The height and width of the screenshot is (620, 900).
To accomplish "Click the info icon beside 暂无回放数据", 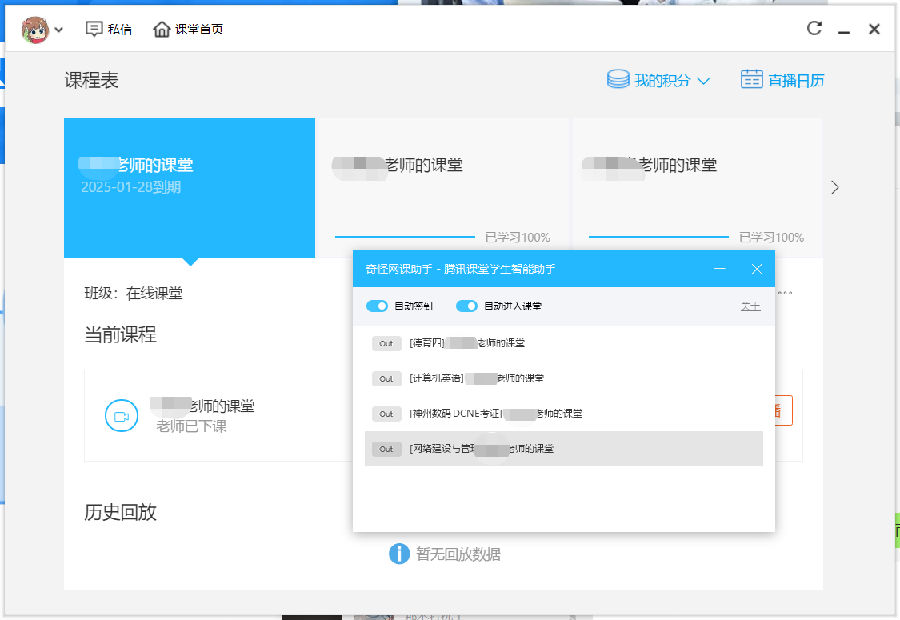I will 399,554.
